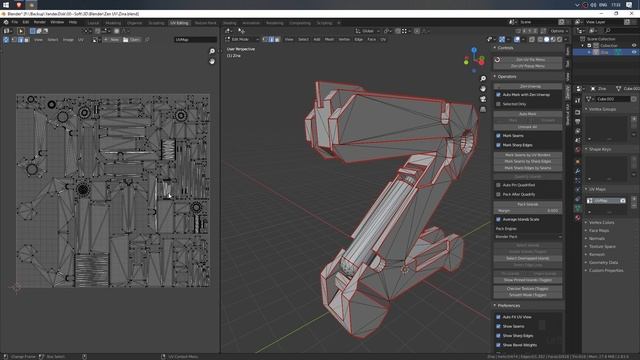Select face select mode in 3D viewport header
This screenshot has height=360, width=640.
pyautogui.click(x=277, y=39)
